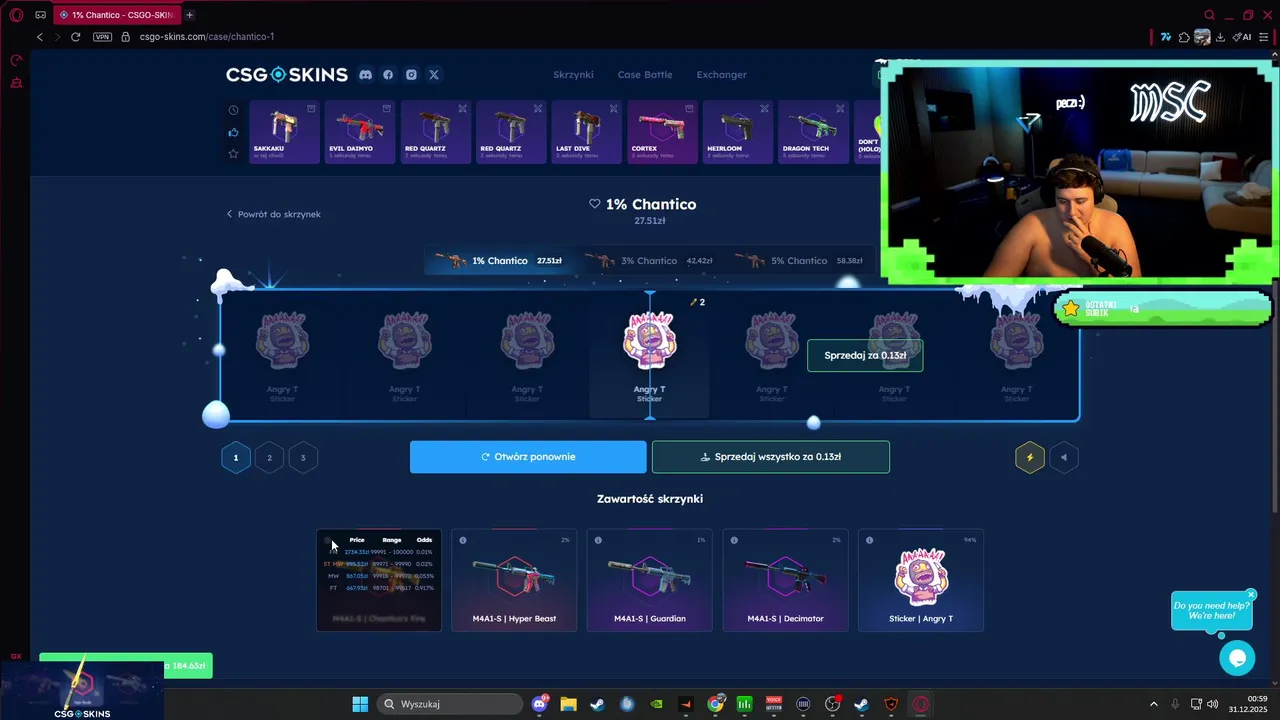Image resolution: width=1280 pixels, height=720 pixels.
Task: Show info for M4A1-S Guardian
Action: click(598, 540)
